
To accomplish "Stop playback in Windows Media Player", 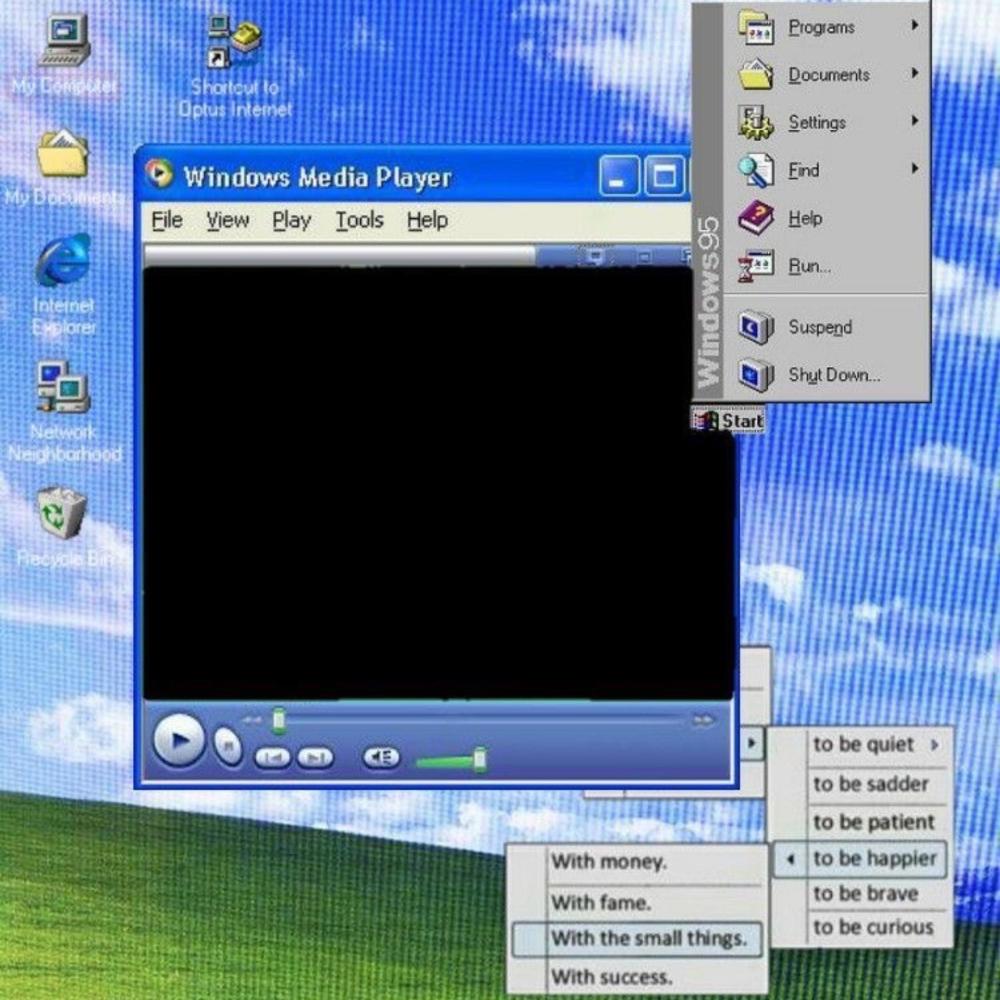I will 228,745.
